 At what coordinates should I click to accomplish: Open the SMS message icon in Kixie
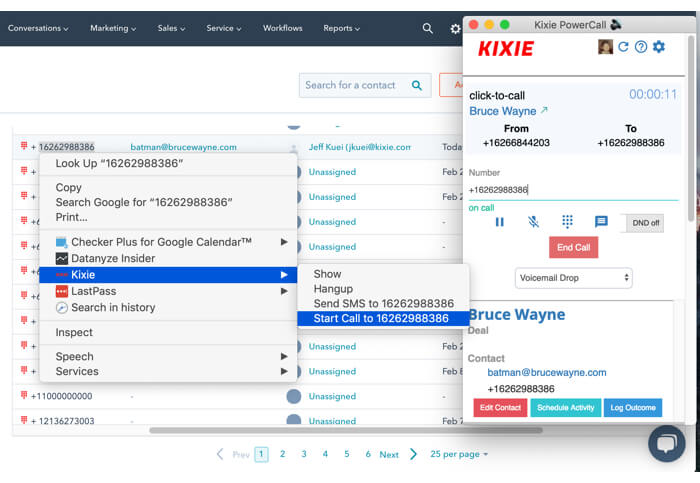point(601,221)
